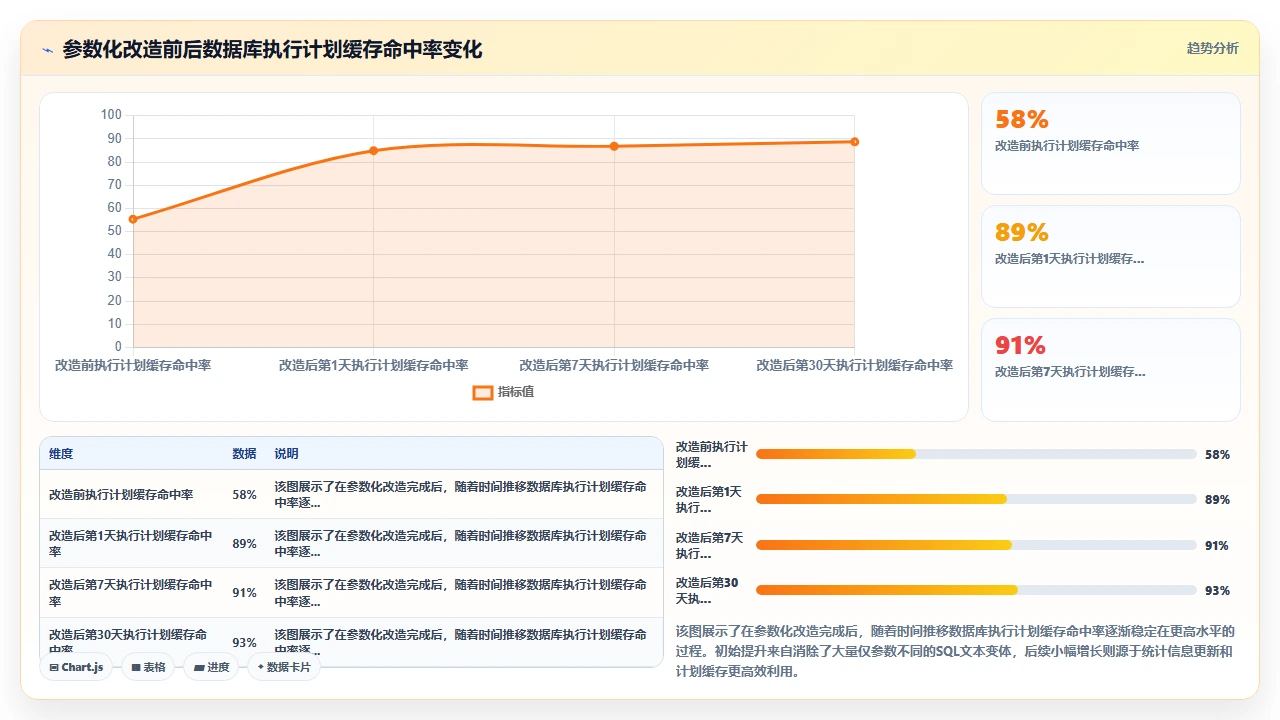Select the 数据卡片 tag chip
The height and width of the screenshot is (720, 1280).
284,667
